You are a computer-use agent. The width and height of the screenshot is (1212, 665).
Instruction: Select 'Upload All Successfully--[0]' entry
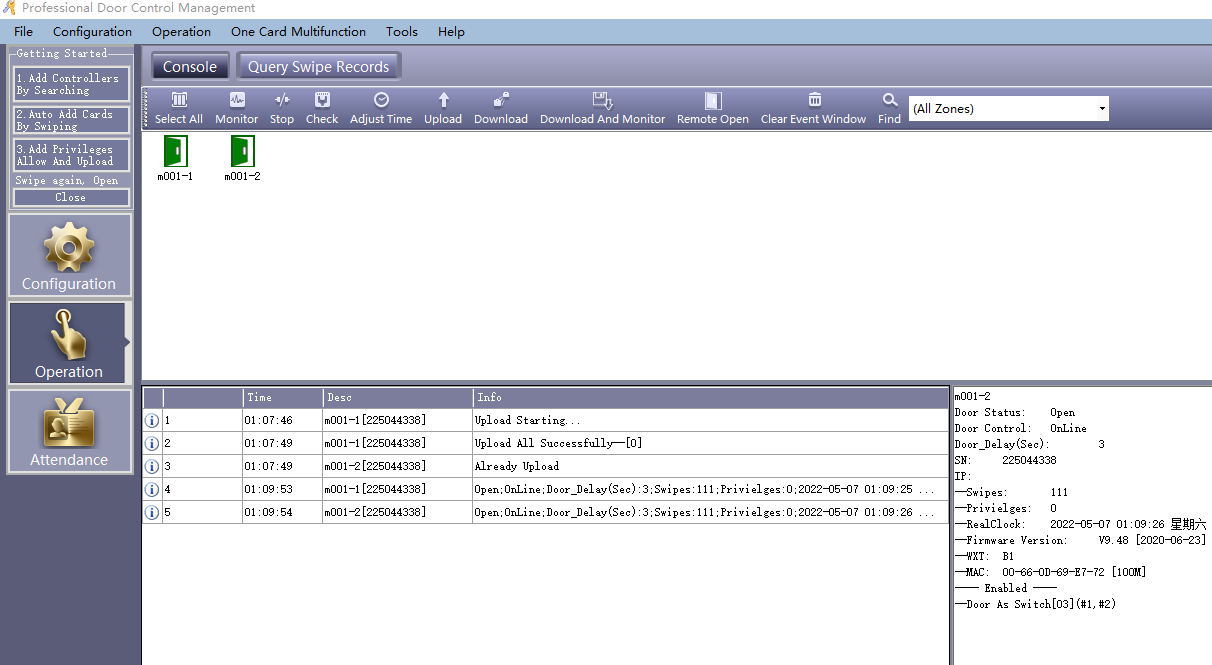(x=558, y=444)
